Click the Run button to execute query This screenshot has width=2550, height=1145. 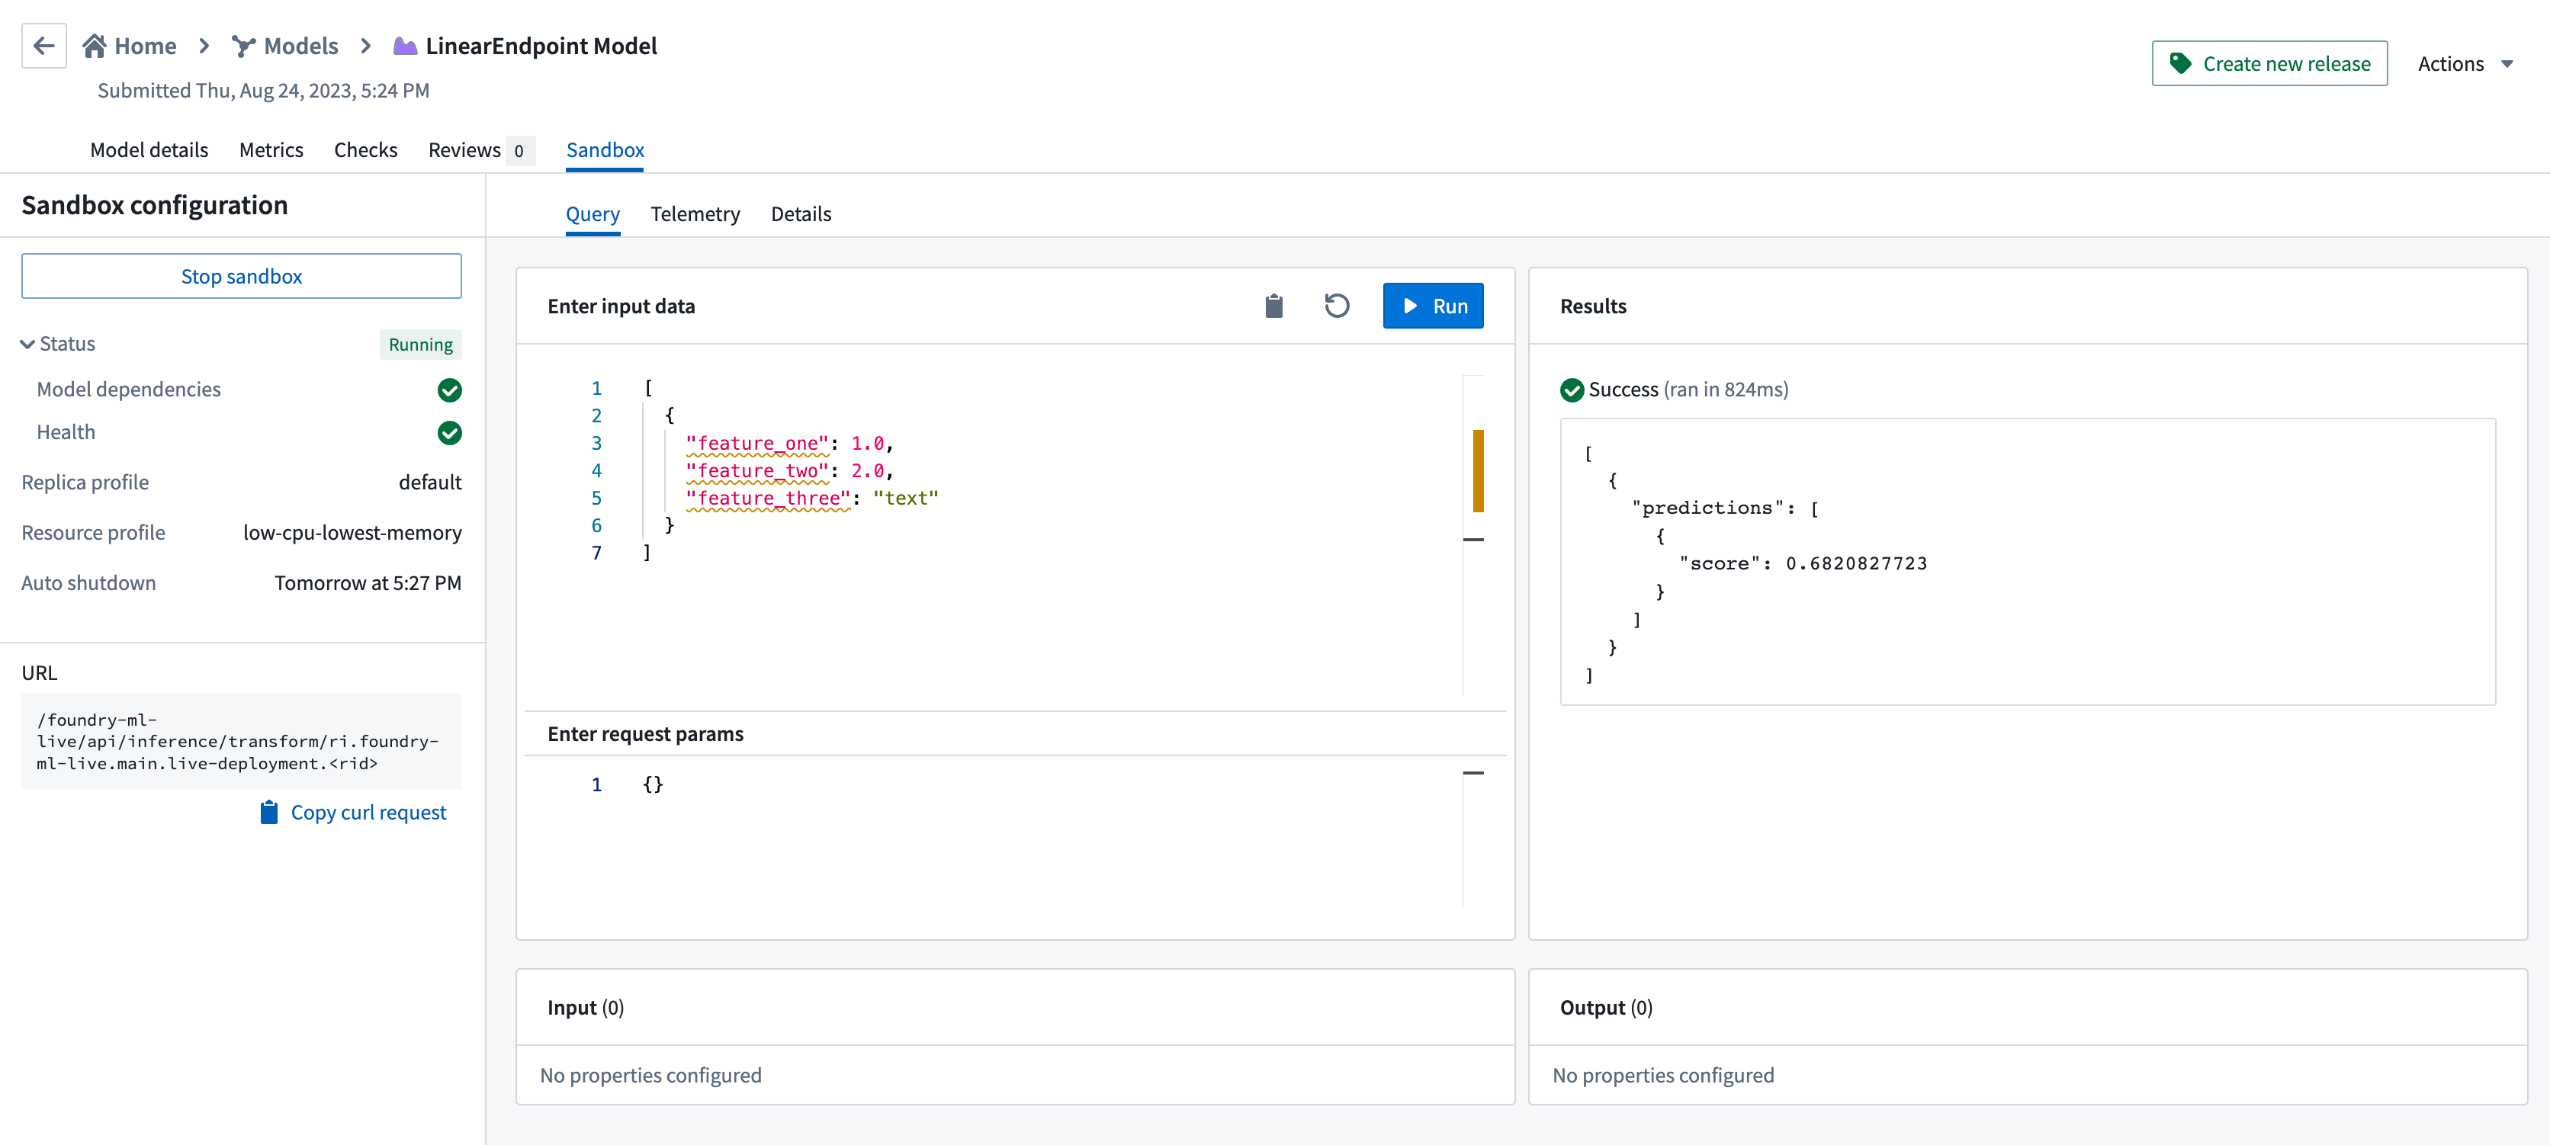click(x=1434, y=304)
